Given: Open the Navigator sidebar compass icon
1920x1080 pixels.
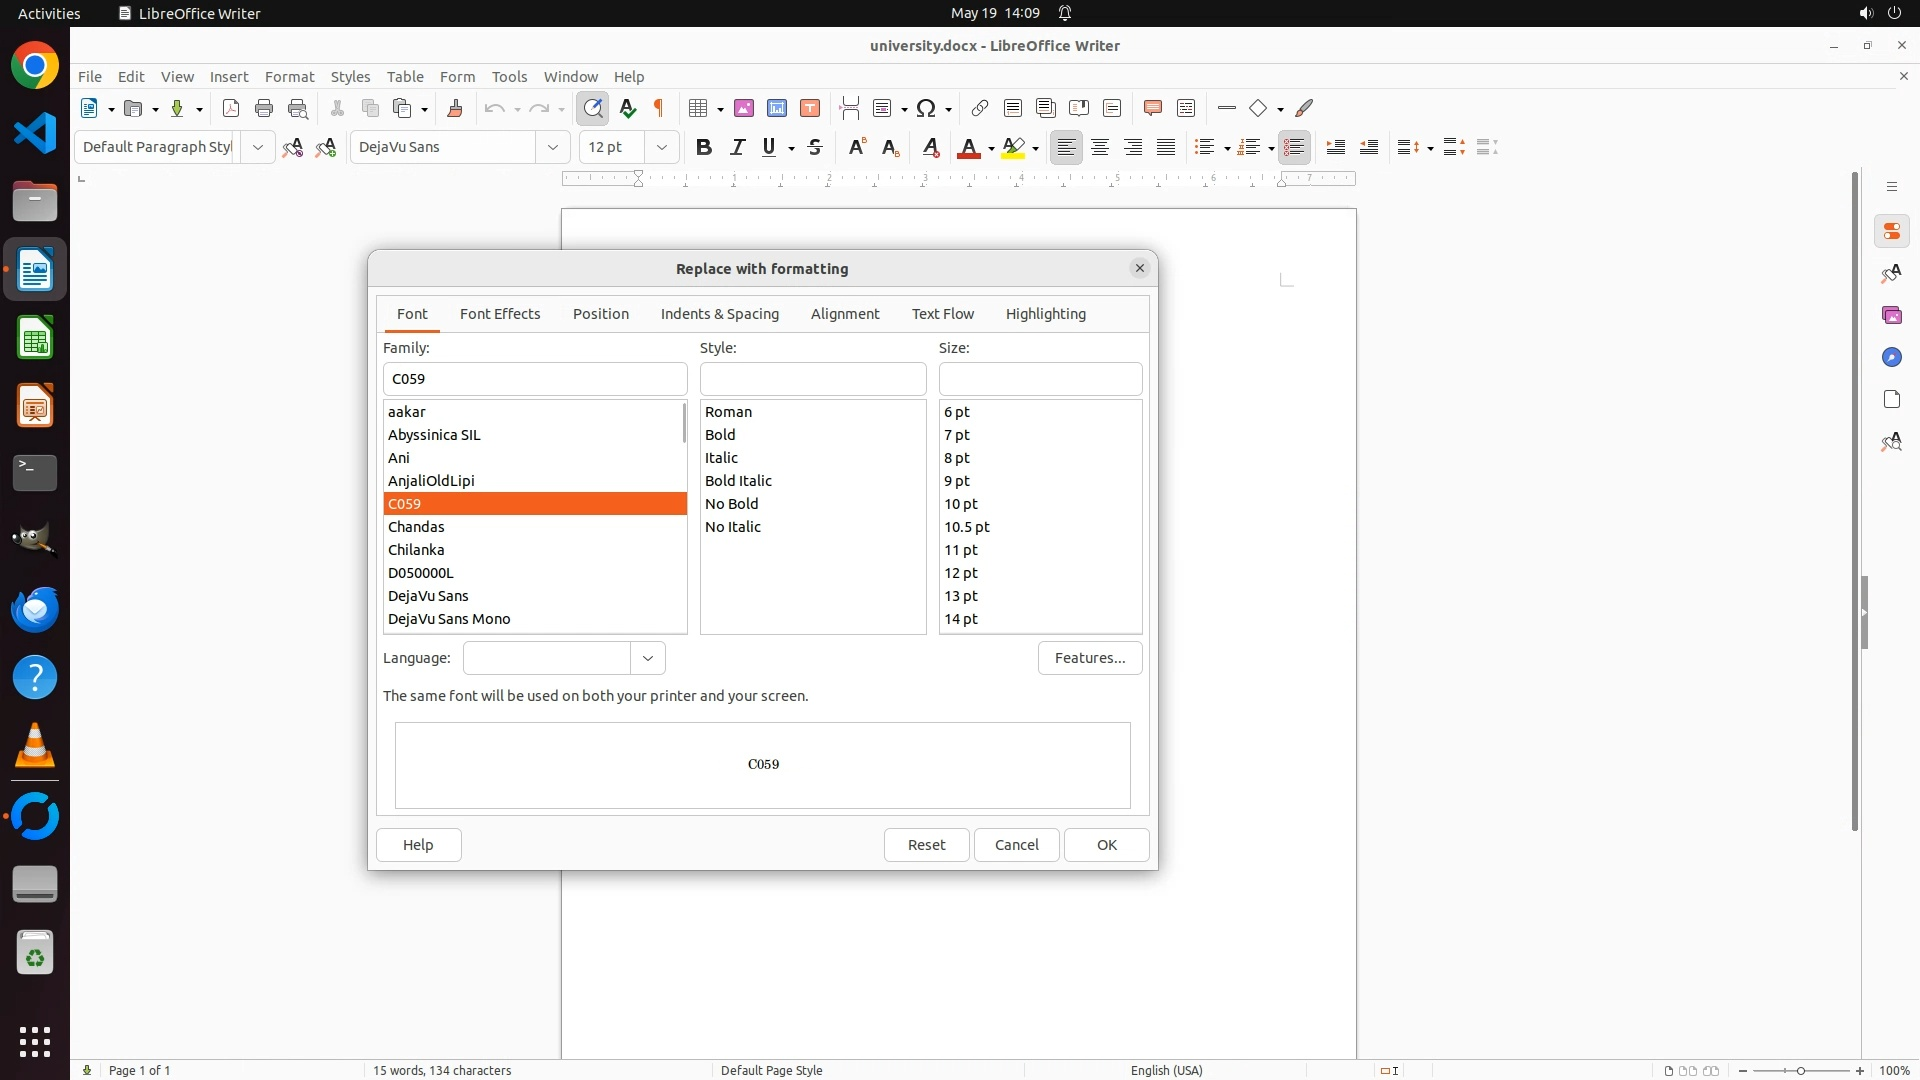Looking at the screenshot, I should point(1891,357).
